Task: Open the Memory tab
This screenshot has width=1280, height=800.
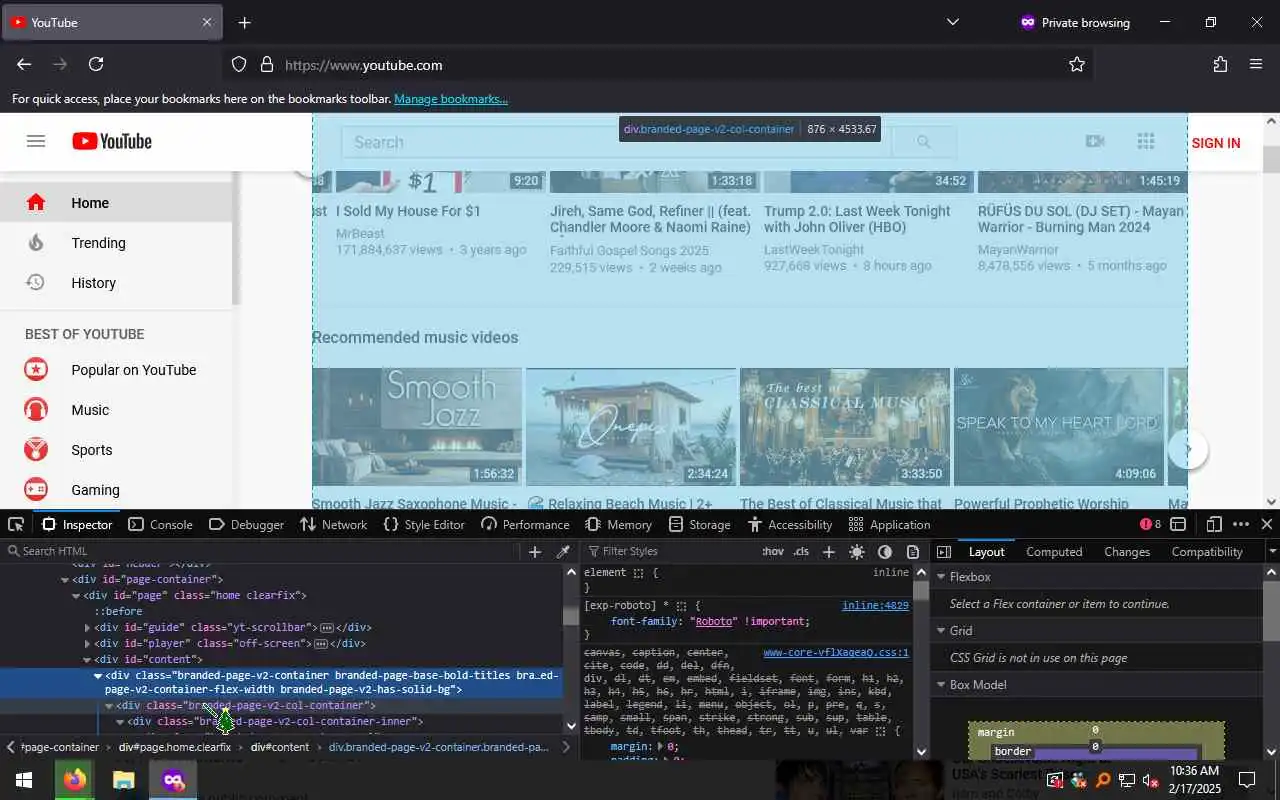Action: point(618,524)
